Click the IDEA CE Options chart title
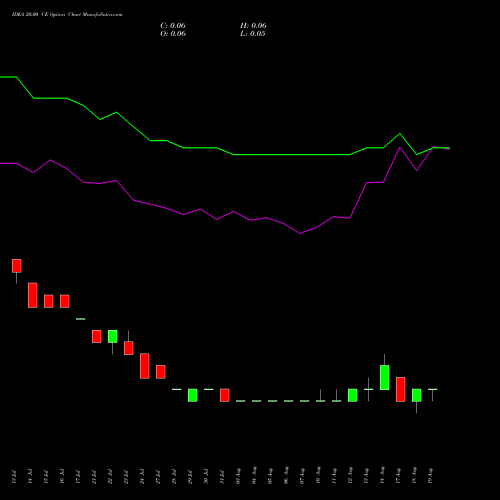500x500 pixels. coord(67,15)
